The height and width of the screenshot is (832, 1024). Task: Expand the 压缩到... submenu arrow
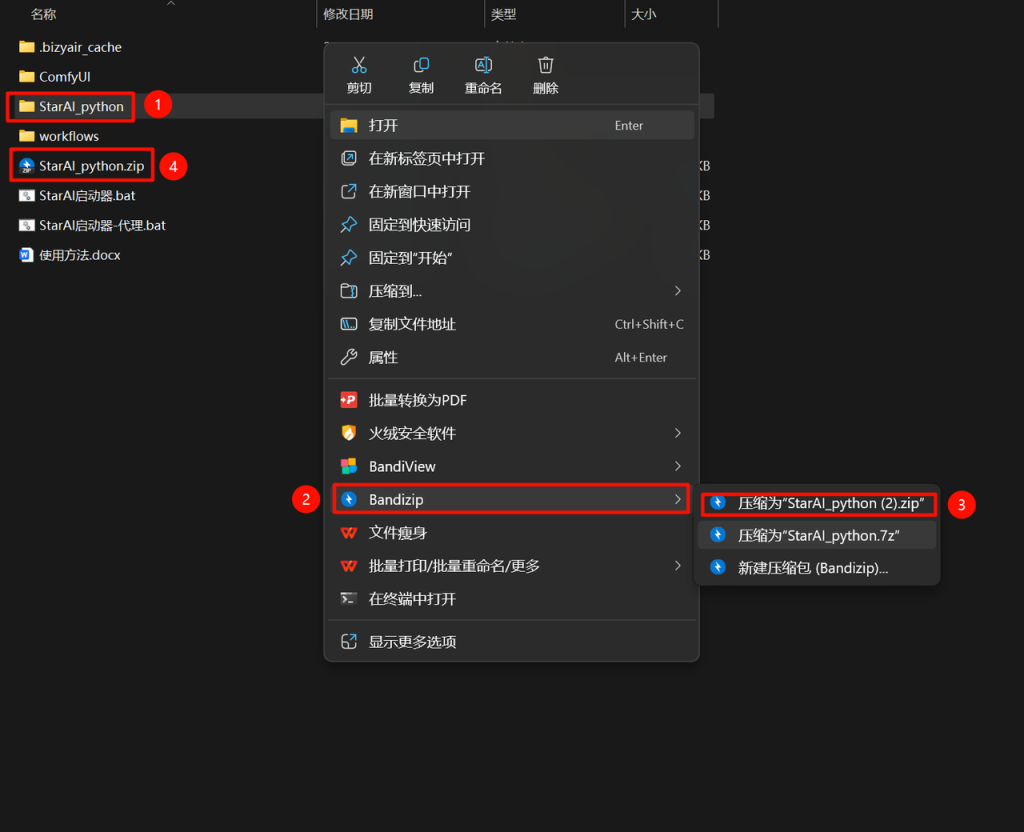pos(677,291)
